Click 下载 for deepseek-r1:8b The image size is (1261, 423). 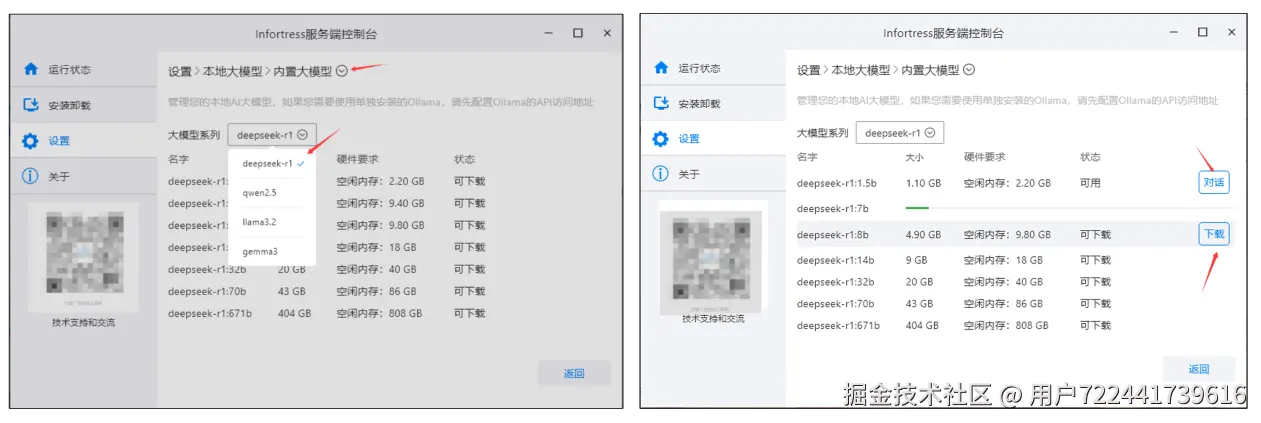tap(1214, 234)
